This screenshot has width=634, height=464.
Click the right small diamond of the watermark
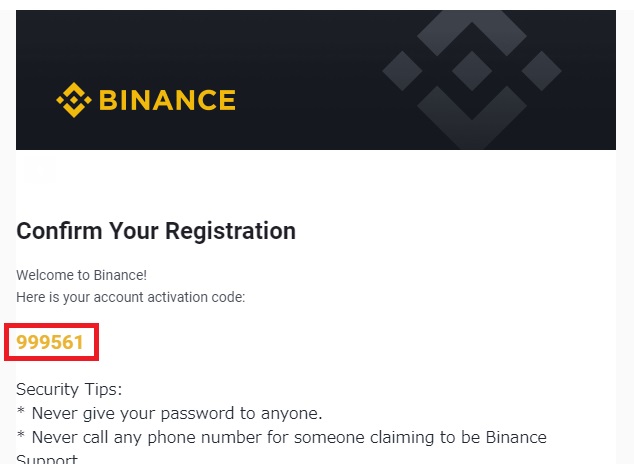click(x=541, y=71)
